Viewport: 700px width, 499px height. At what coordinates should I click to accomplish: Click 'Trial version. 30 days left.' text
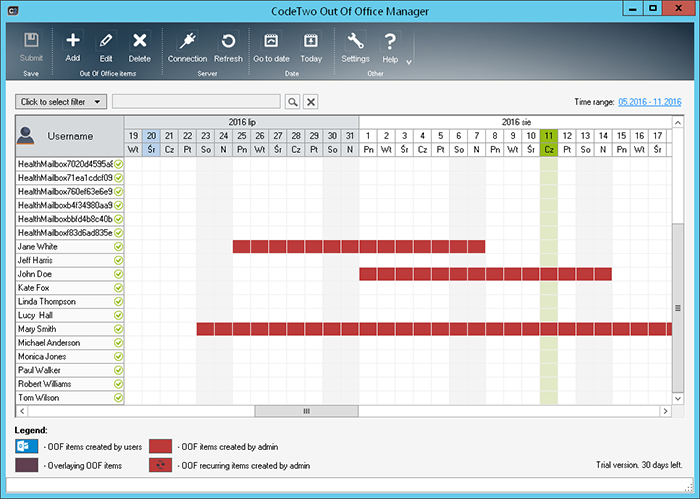(639, 465)
